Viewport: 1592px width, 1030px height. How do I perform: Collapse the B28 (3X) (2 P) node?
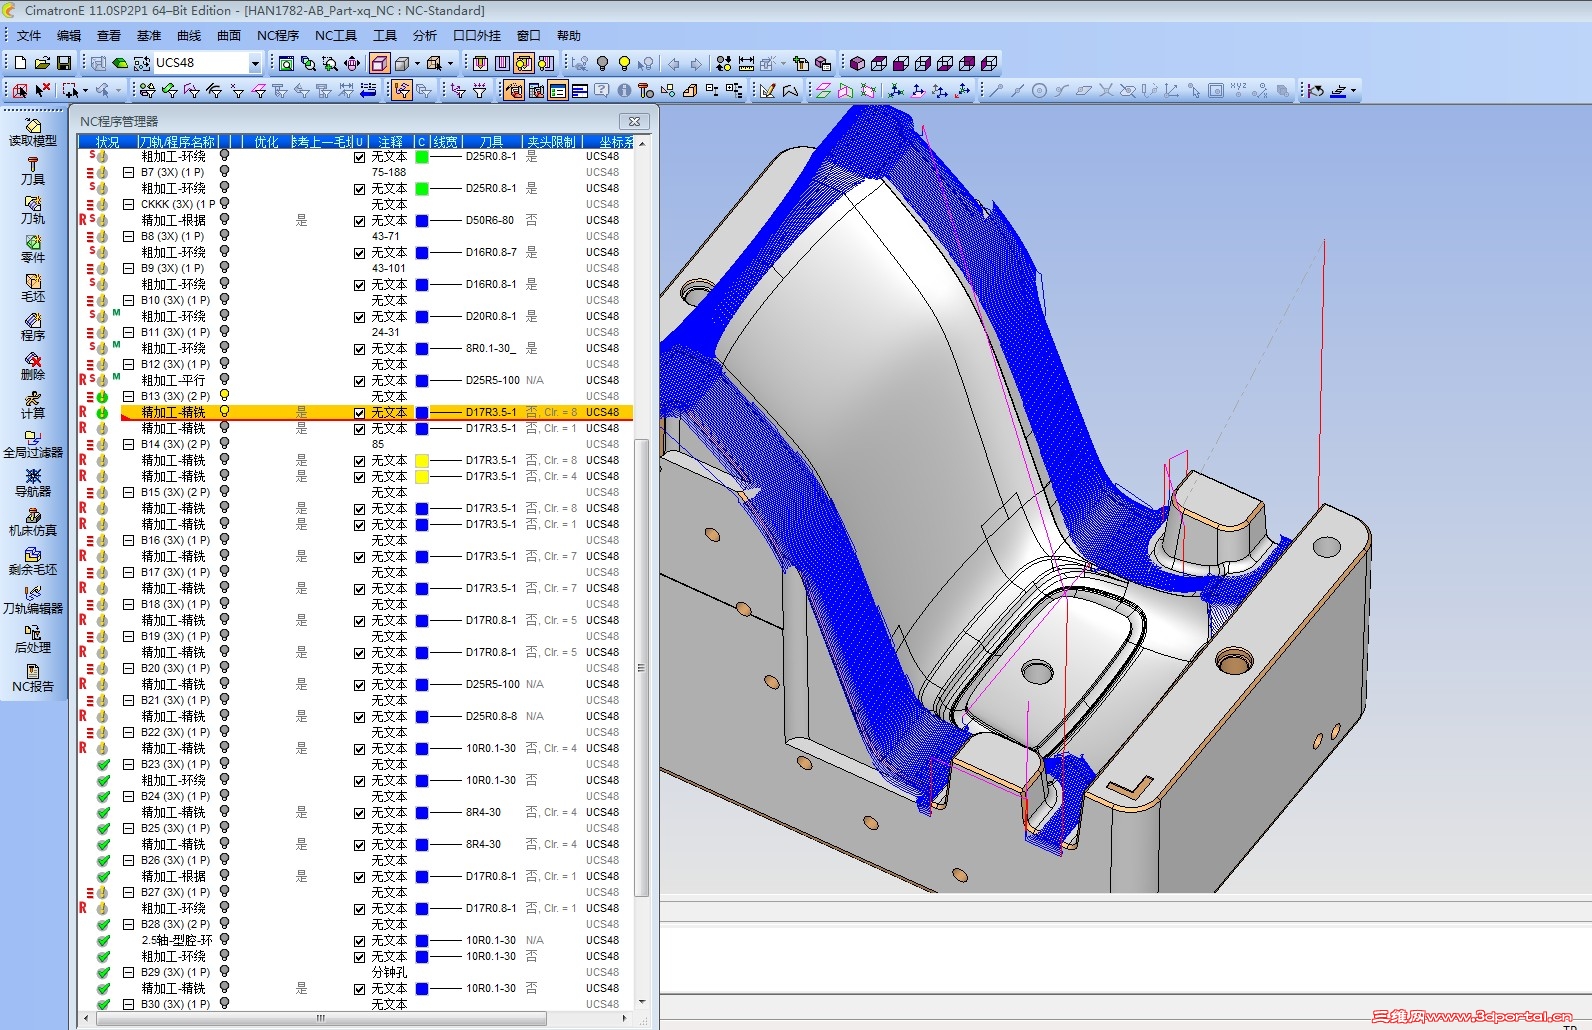coord(128,924)
